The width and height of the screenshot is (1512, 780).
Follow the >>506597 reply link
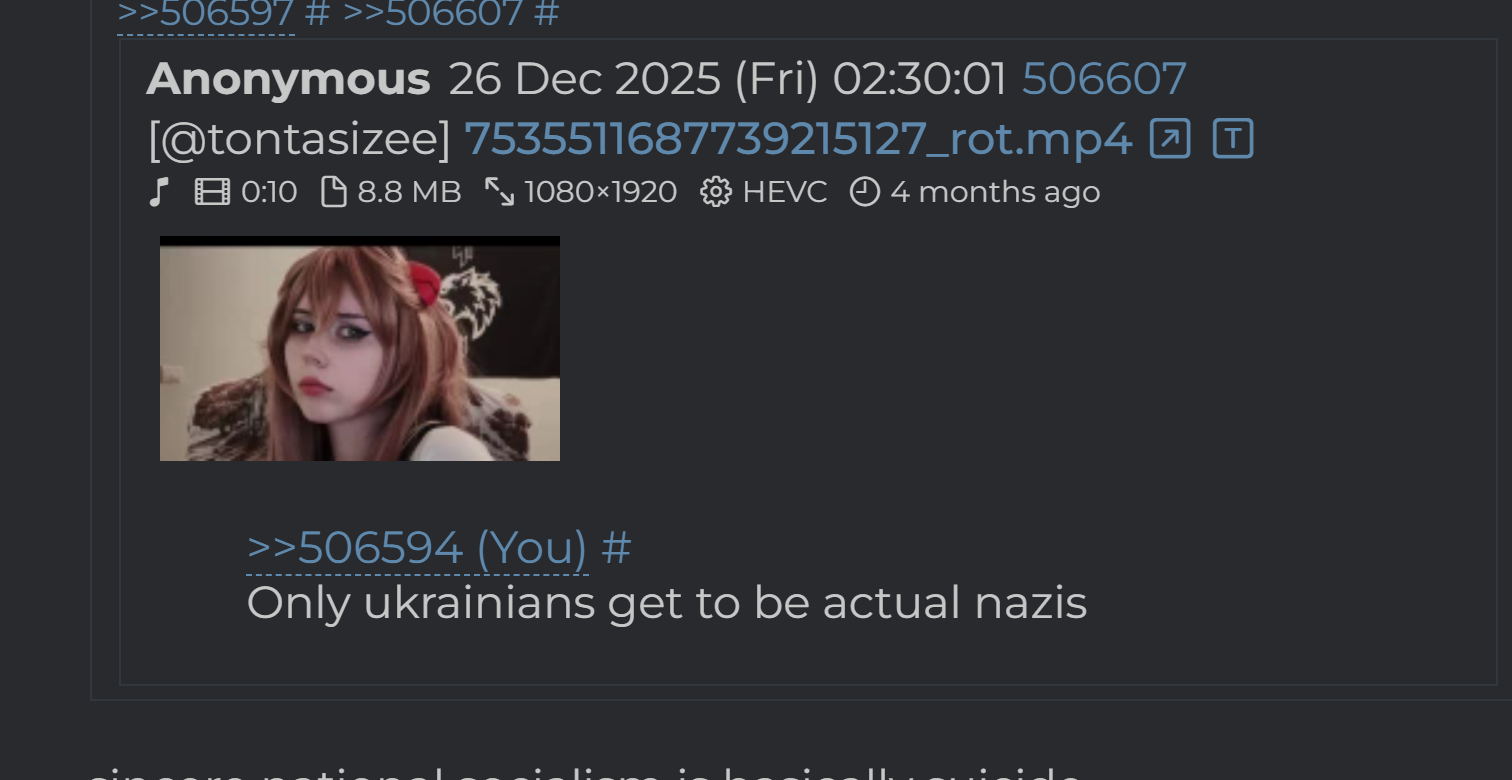click(x=206, y=14)
